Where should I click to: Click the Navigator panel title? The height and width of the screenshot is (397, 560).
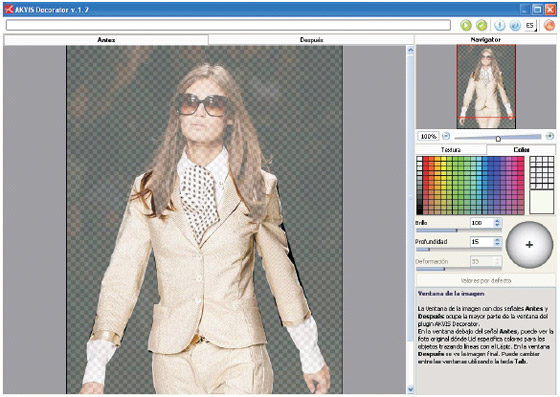(x=486, y=40)
